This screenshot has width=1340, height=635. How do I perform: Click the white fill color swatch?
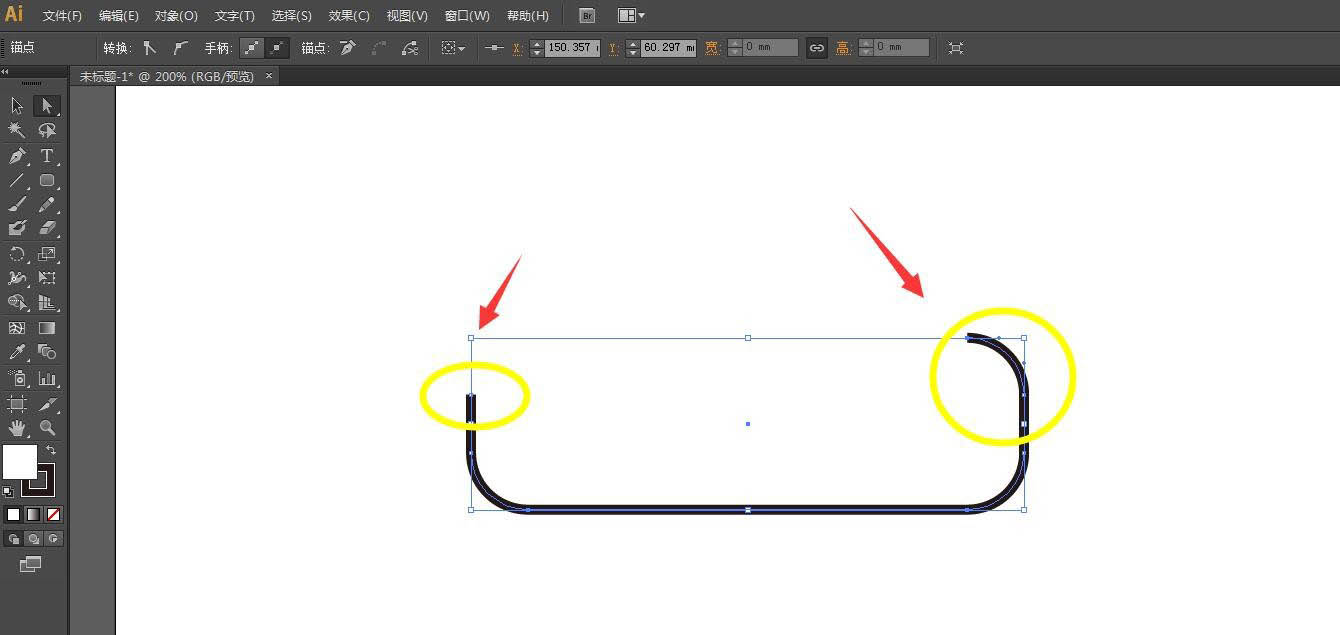click(19, 462)
